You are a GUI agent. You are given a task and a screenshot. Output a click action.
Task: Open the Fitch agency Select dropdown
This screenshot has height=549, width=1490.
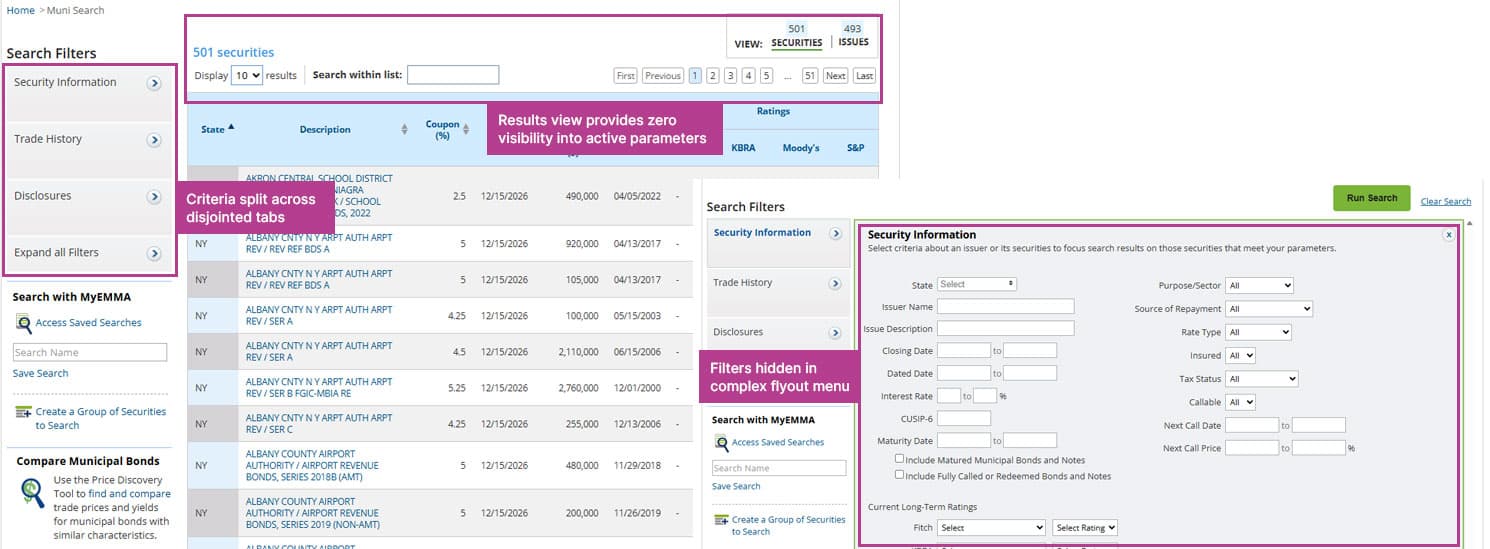991,527
